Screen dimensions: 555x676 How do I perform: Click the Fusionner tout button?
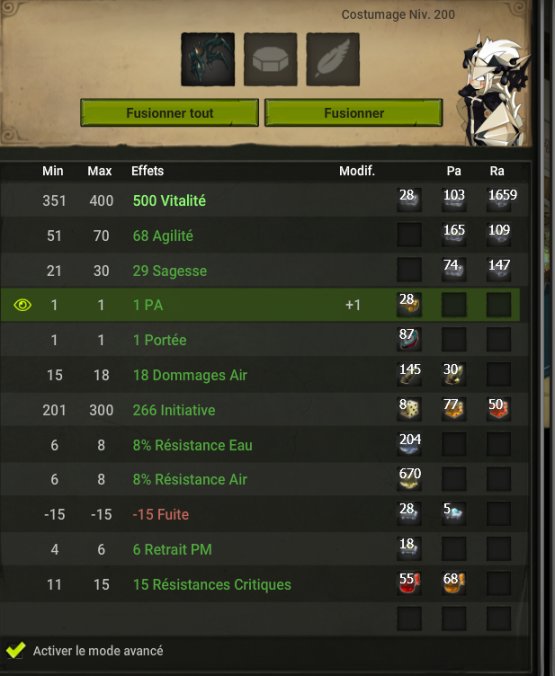pyautogui.click(x=169, y=113)
